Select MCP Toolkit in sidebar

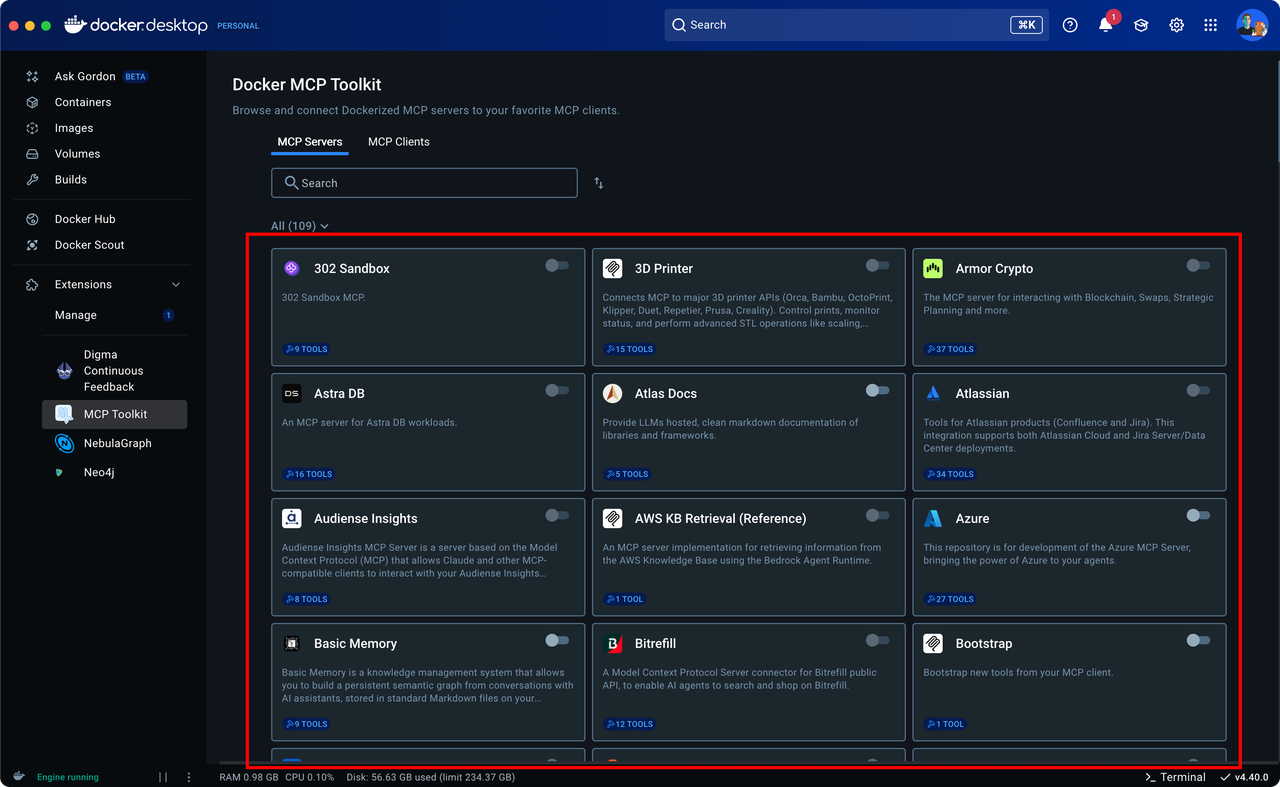coord(115,414)
